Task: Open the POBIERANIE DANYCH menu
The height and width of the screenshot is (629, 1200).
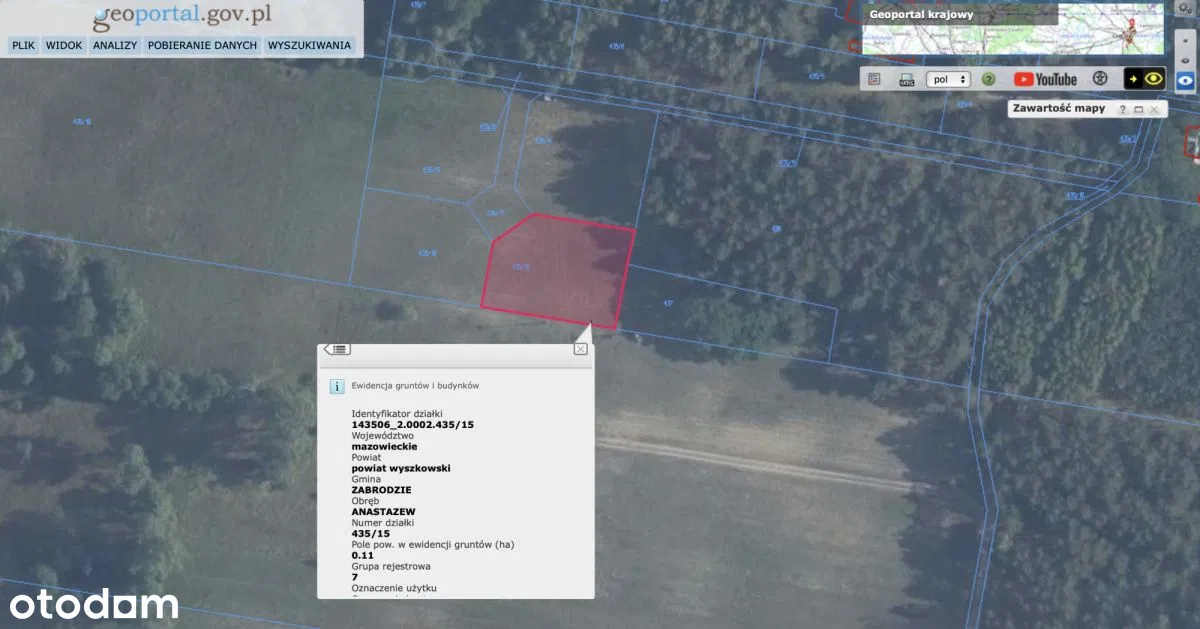Action: click(x=202, y=45)
